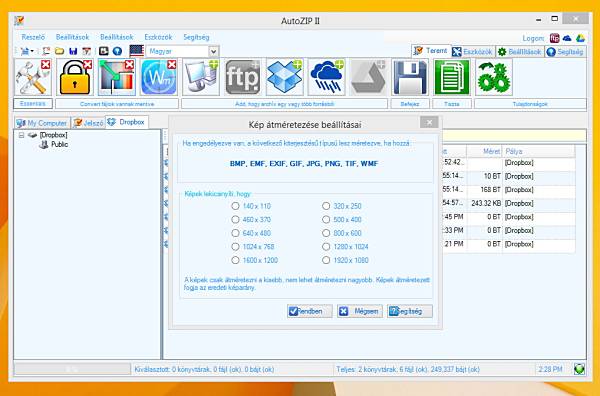The height and width of the screenshot is (396, 600).
Task: Click the dark arrow toolbar icon before help
Action: coord(103,51)
